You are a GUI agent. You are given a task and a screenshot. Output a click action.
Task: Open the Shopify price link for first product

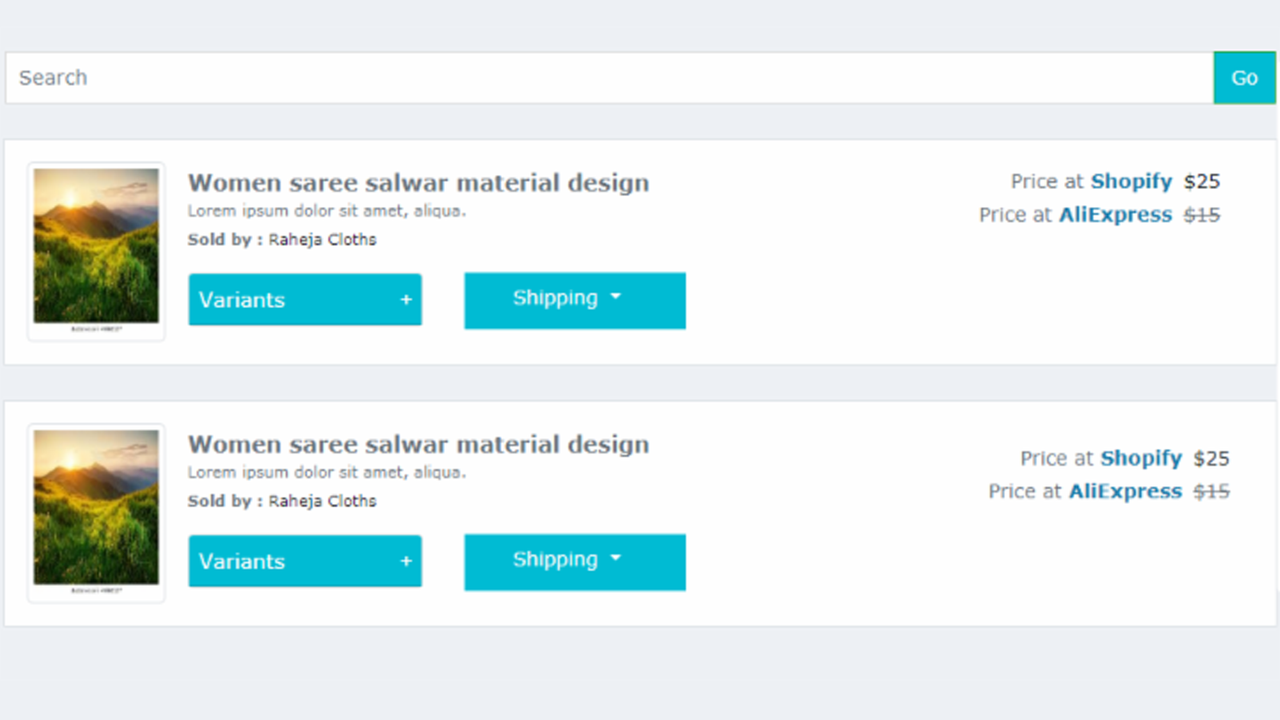click(1131, 181)
